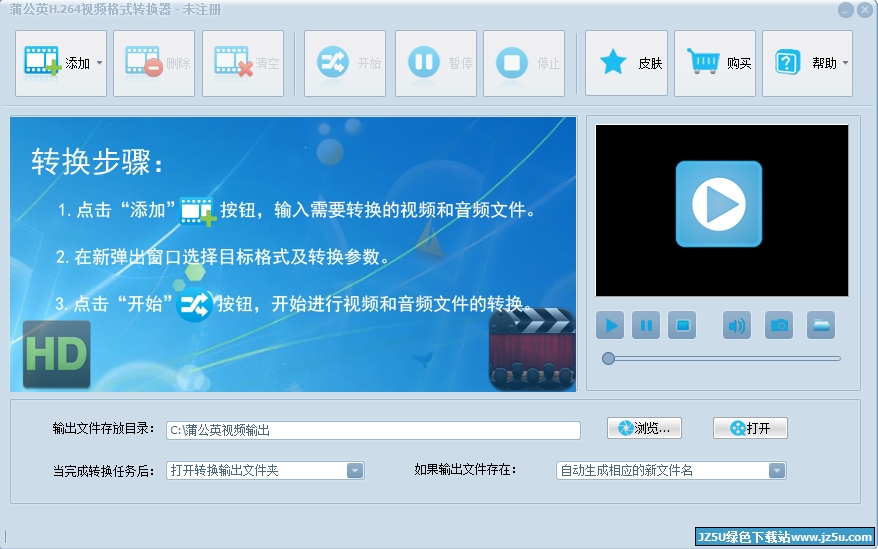Toggle the preview volume speaker icon
The image size is (878, 549).
[x=737, y=325]
